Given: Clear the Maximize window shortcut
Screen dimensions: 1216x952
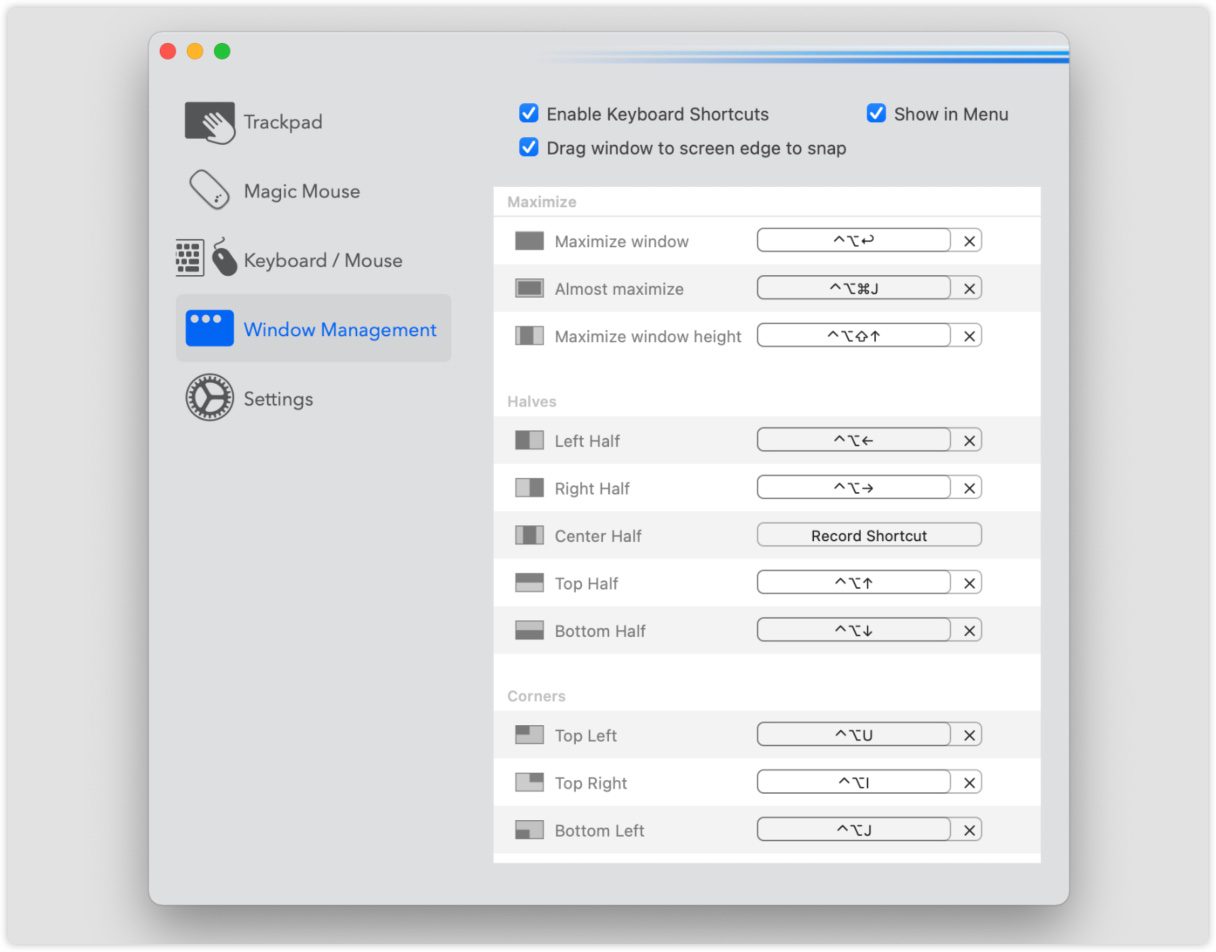Looking at the screenshot, I should (968, 241).
